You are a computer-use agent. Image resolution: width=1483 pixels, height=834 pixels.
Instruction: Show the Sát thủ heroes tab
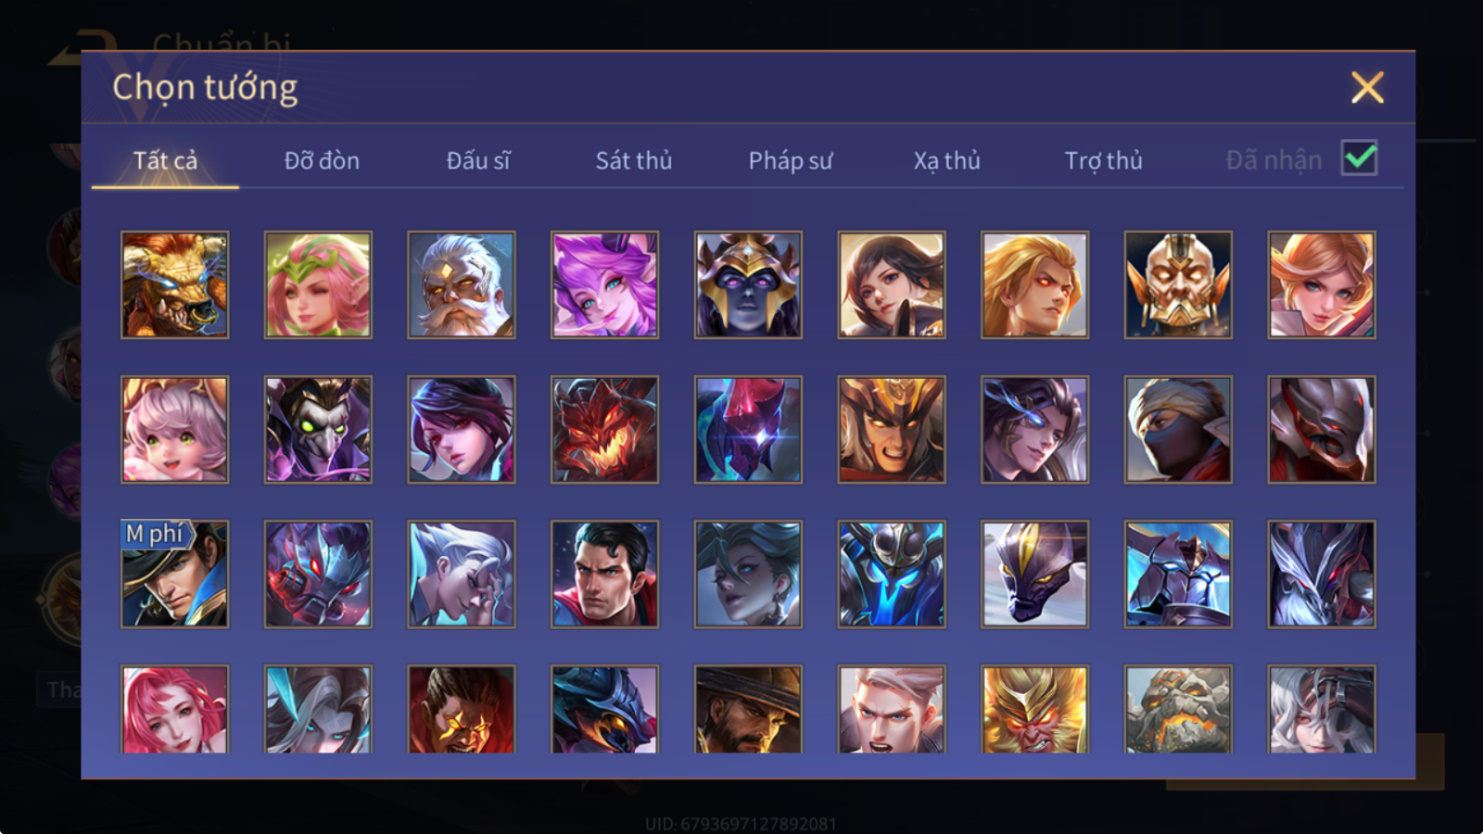tap(634, 160)
